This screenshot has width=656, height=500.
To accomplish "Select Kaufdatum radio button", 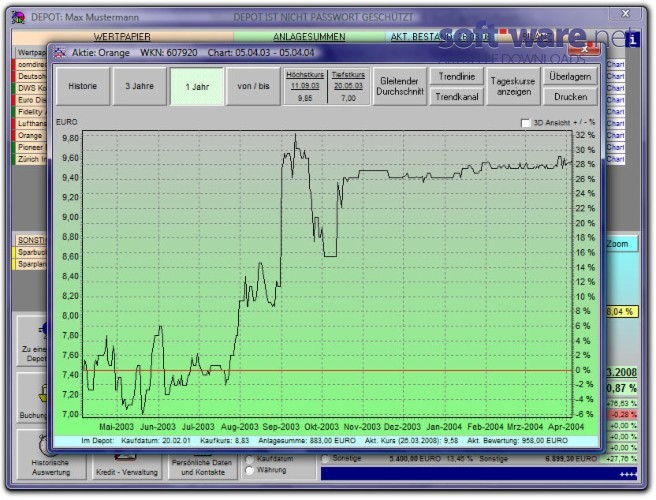I will (249, 459).
